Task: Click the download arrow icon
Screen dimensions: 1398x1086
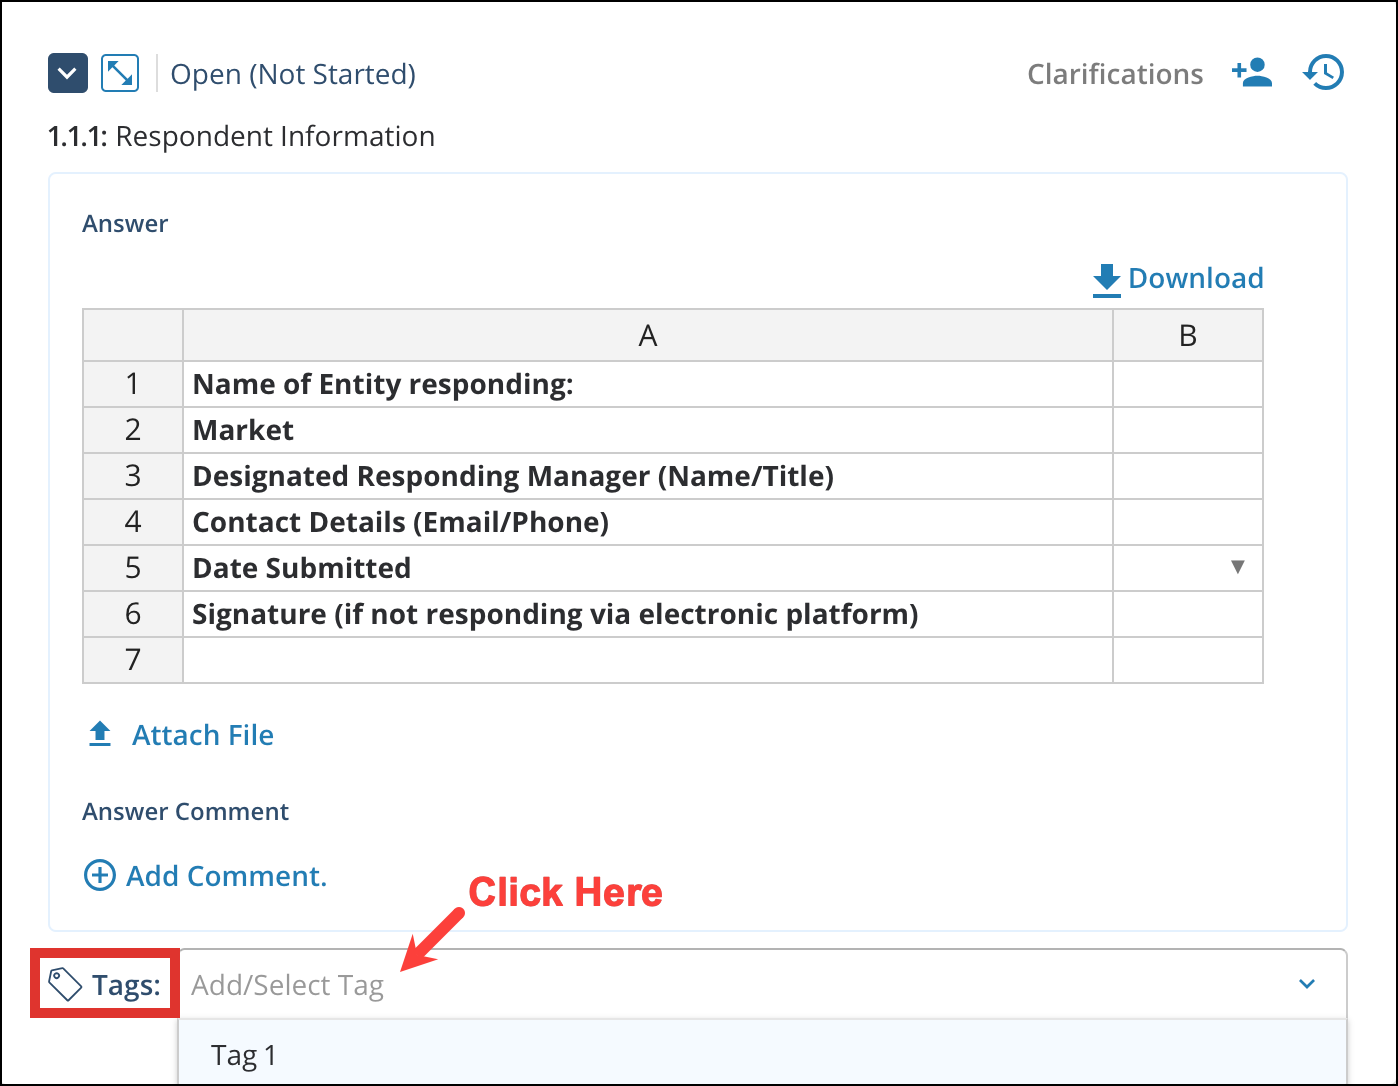Action: (x=1105, y=278)
